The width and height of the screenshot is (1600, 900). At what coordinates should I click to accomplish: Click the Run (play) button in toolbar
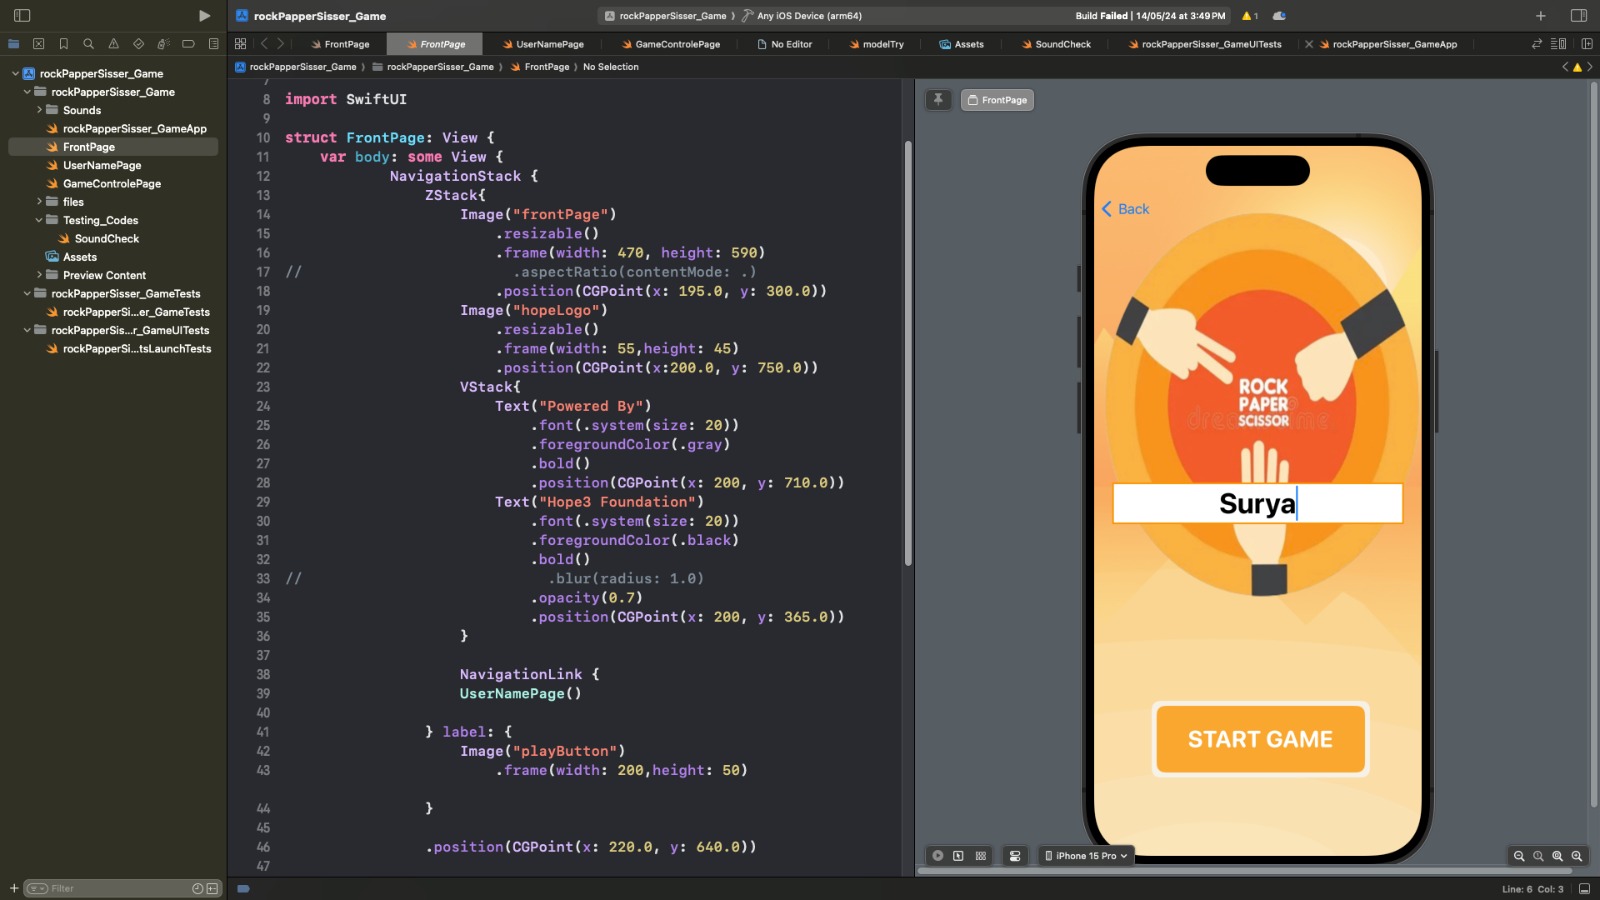(204, 16)
